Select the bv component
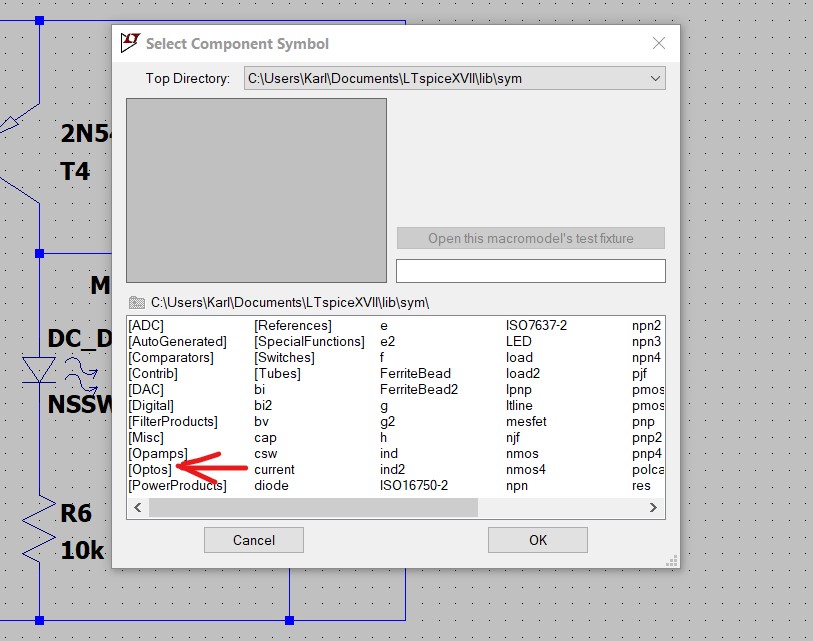 pos(261,422)
